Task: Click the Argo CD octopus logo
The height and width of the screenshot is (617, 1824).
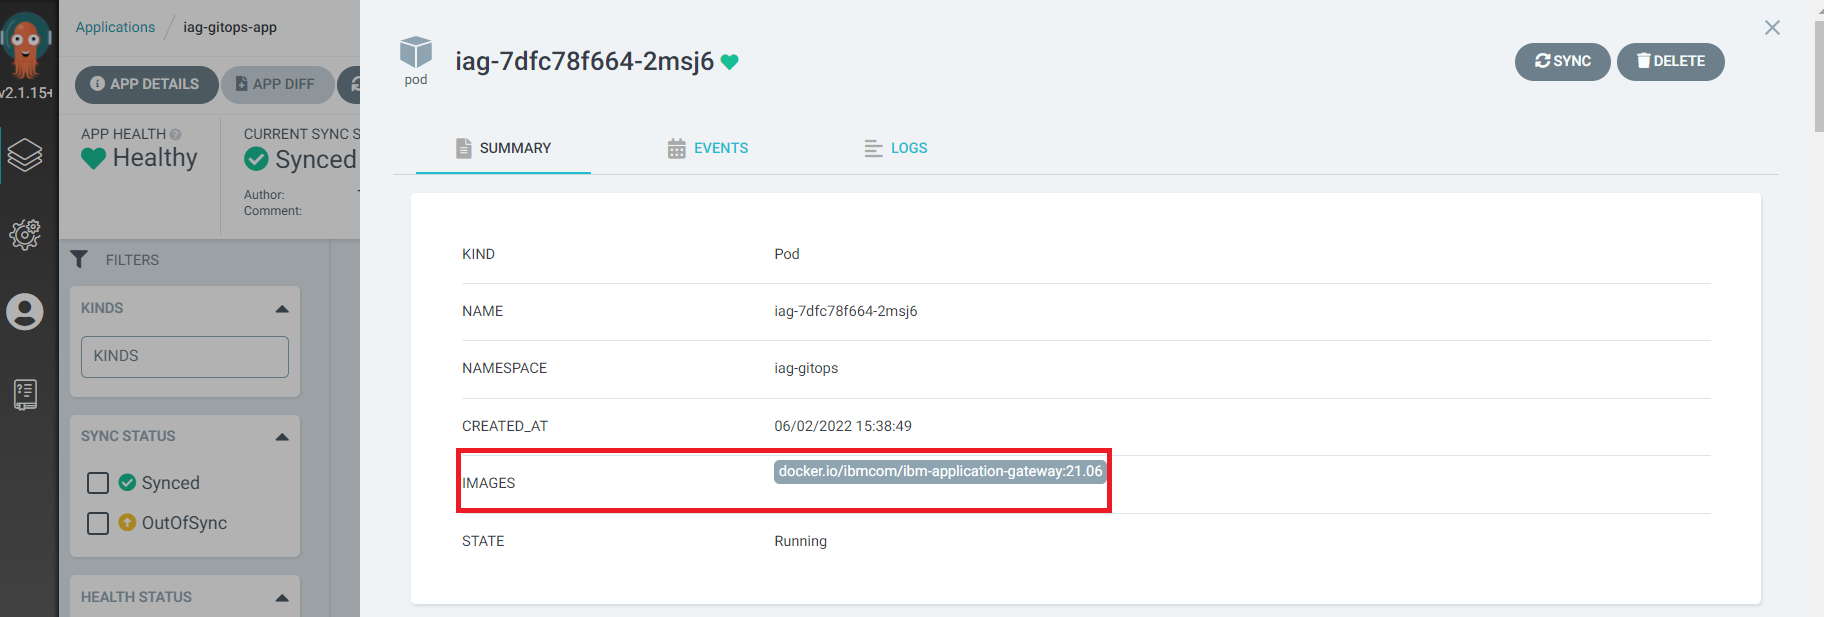Action: pos(26,45)
